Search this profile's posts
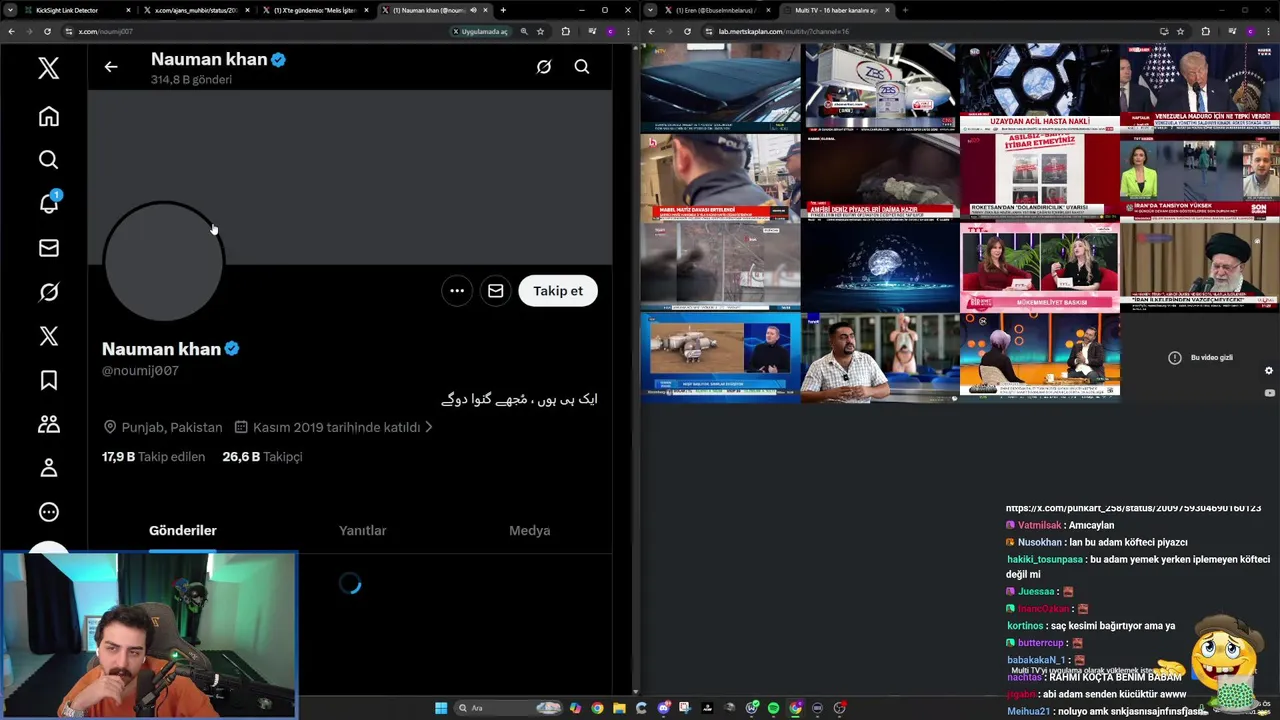This screenshot has width=1280, height=720. 582,67
